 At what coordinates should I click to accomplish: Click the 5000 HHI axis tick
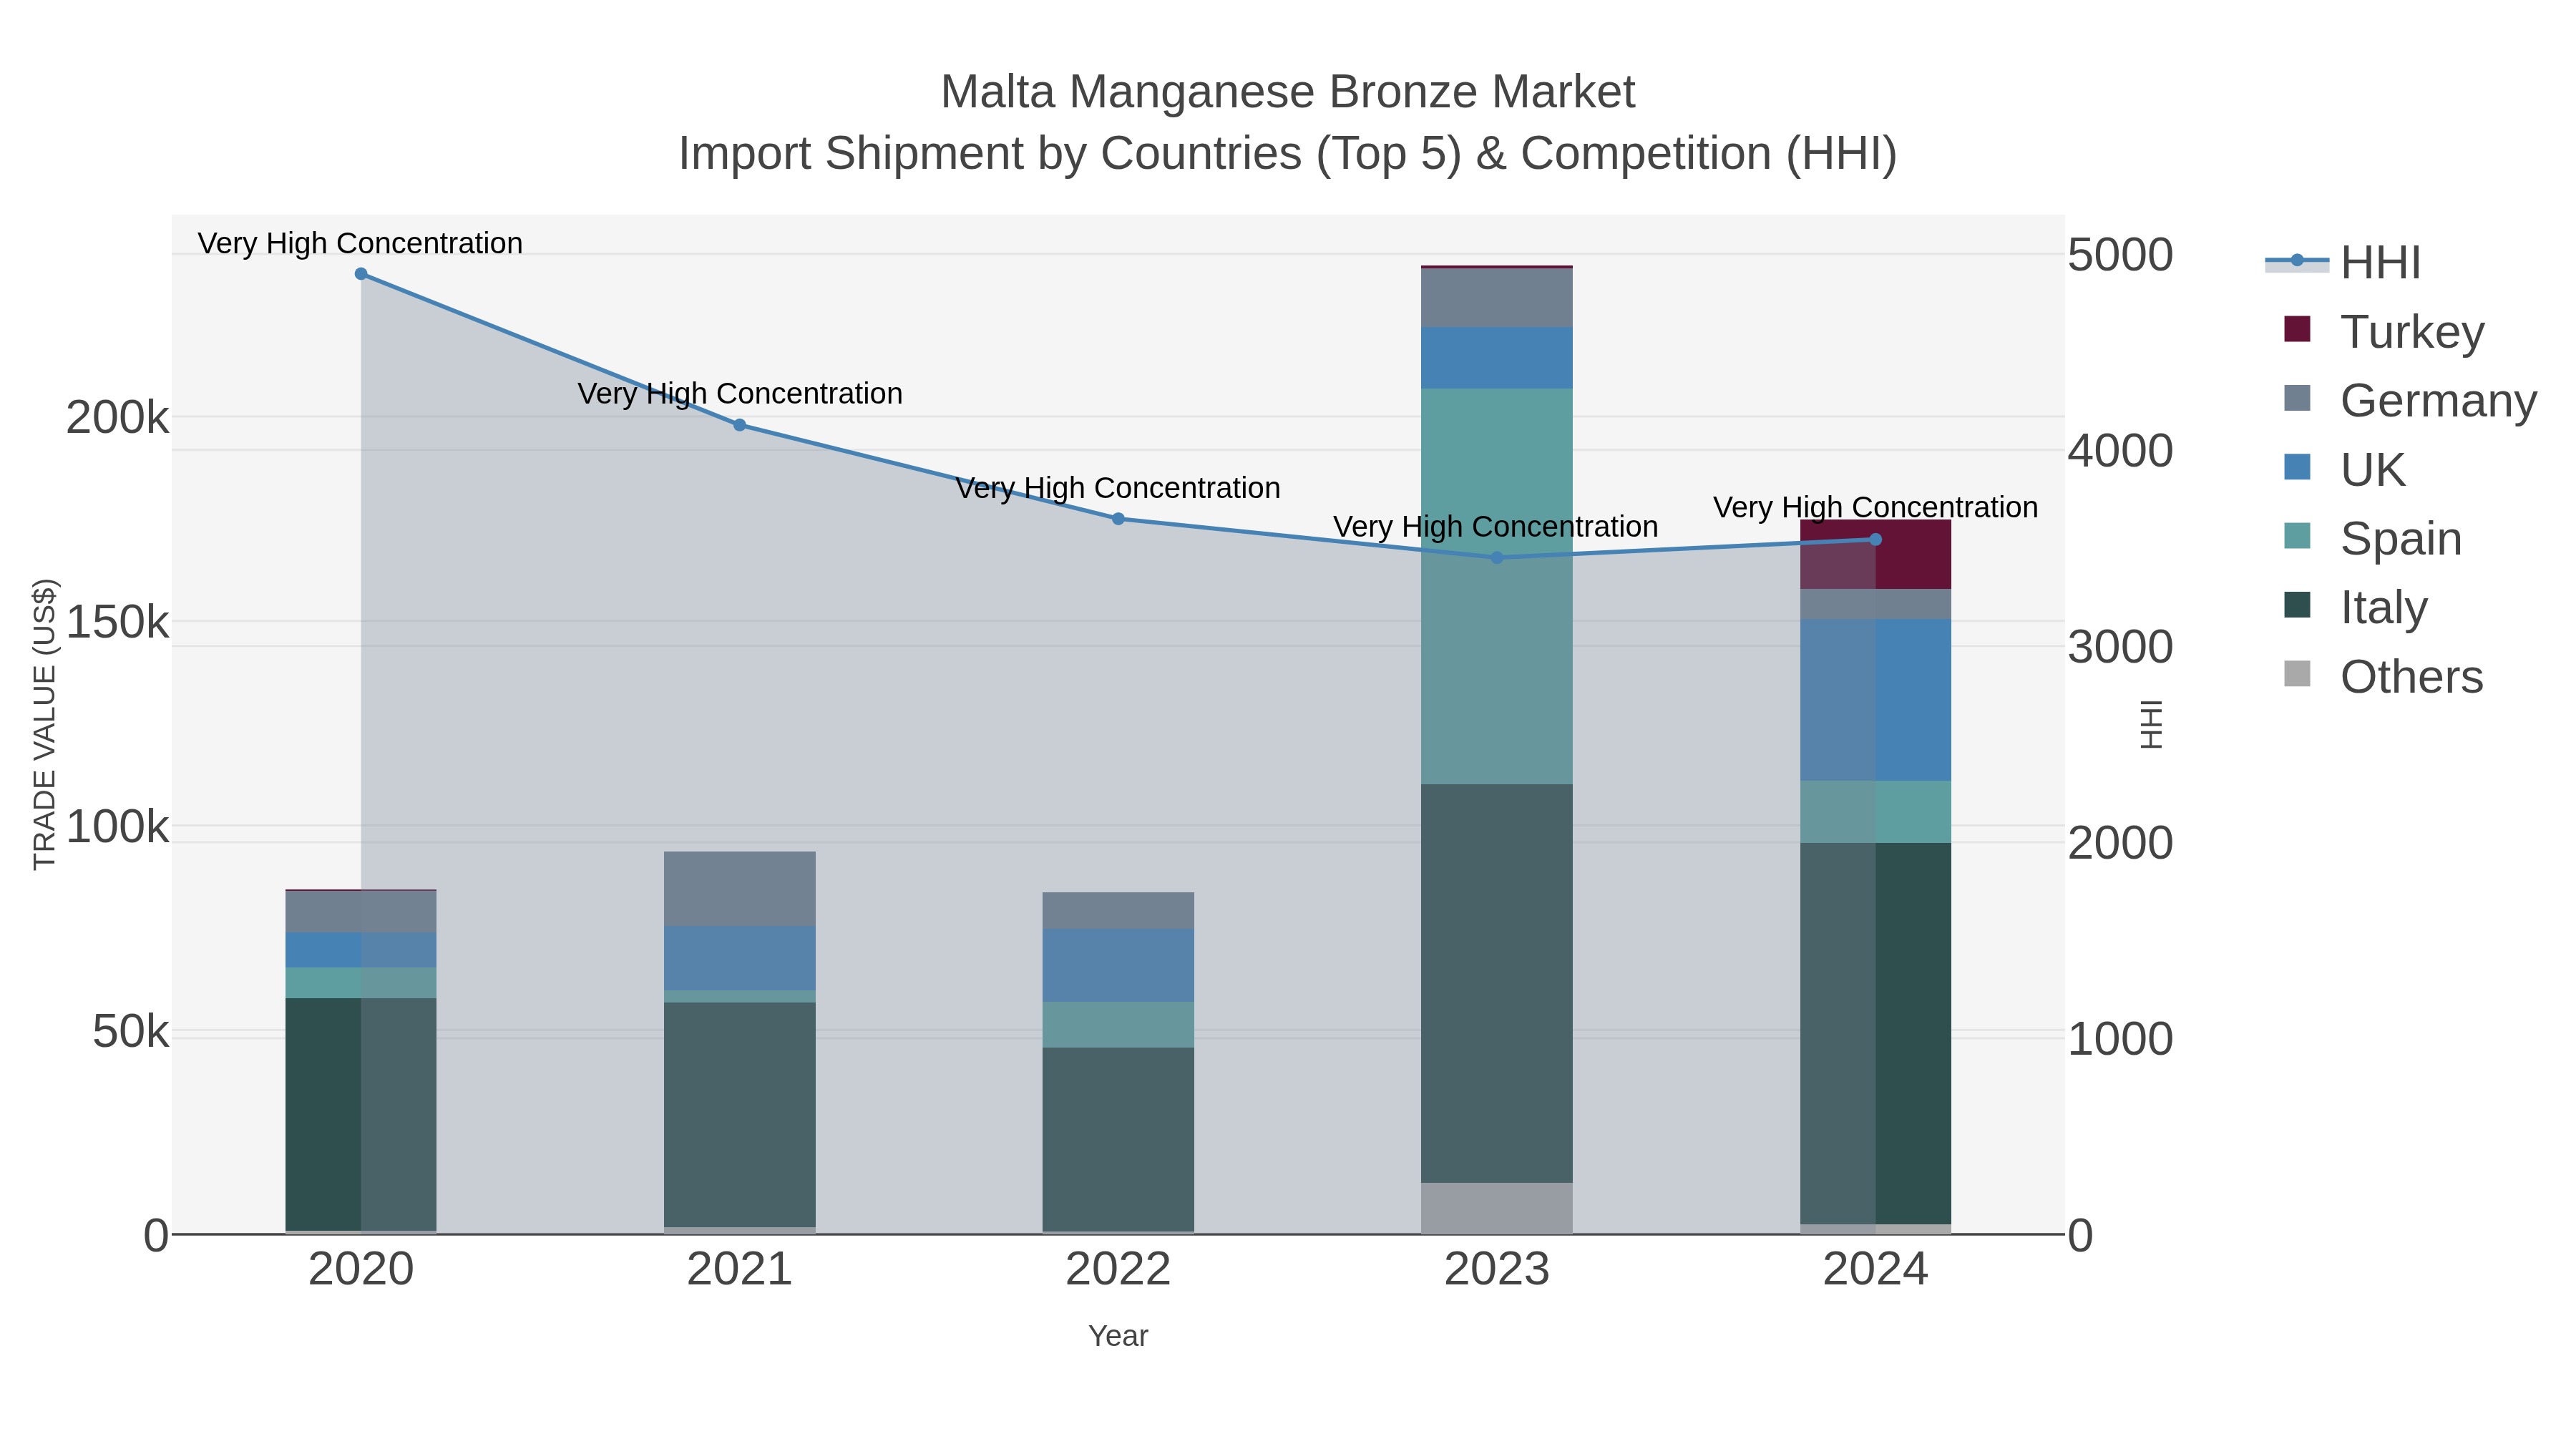2120,255
